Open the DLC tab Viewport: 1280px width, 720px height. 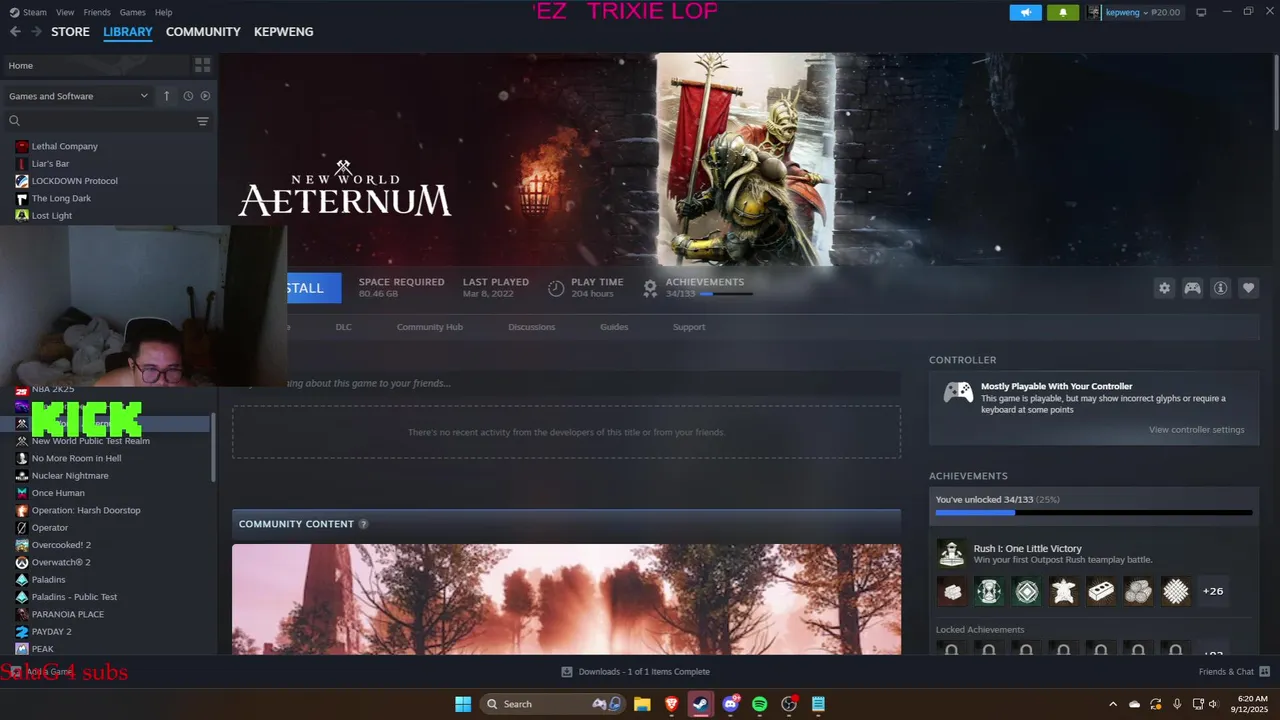pyautogui.click(x=343, y=327)
